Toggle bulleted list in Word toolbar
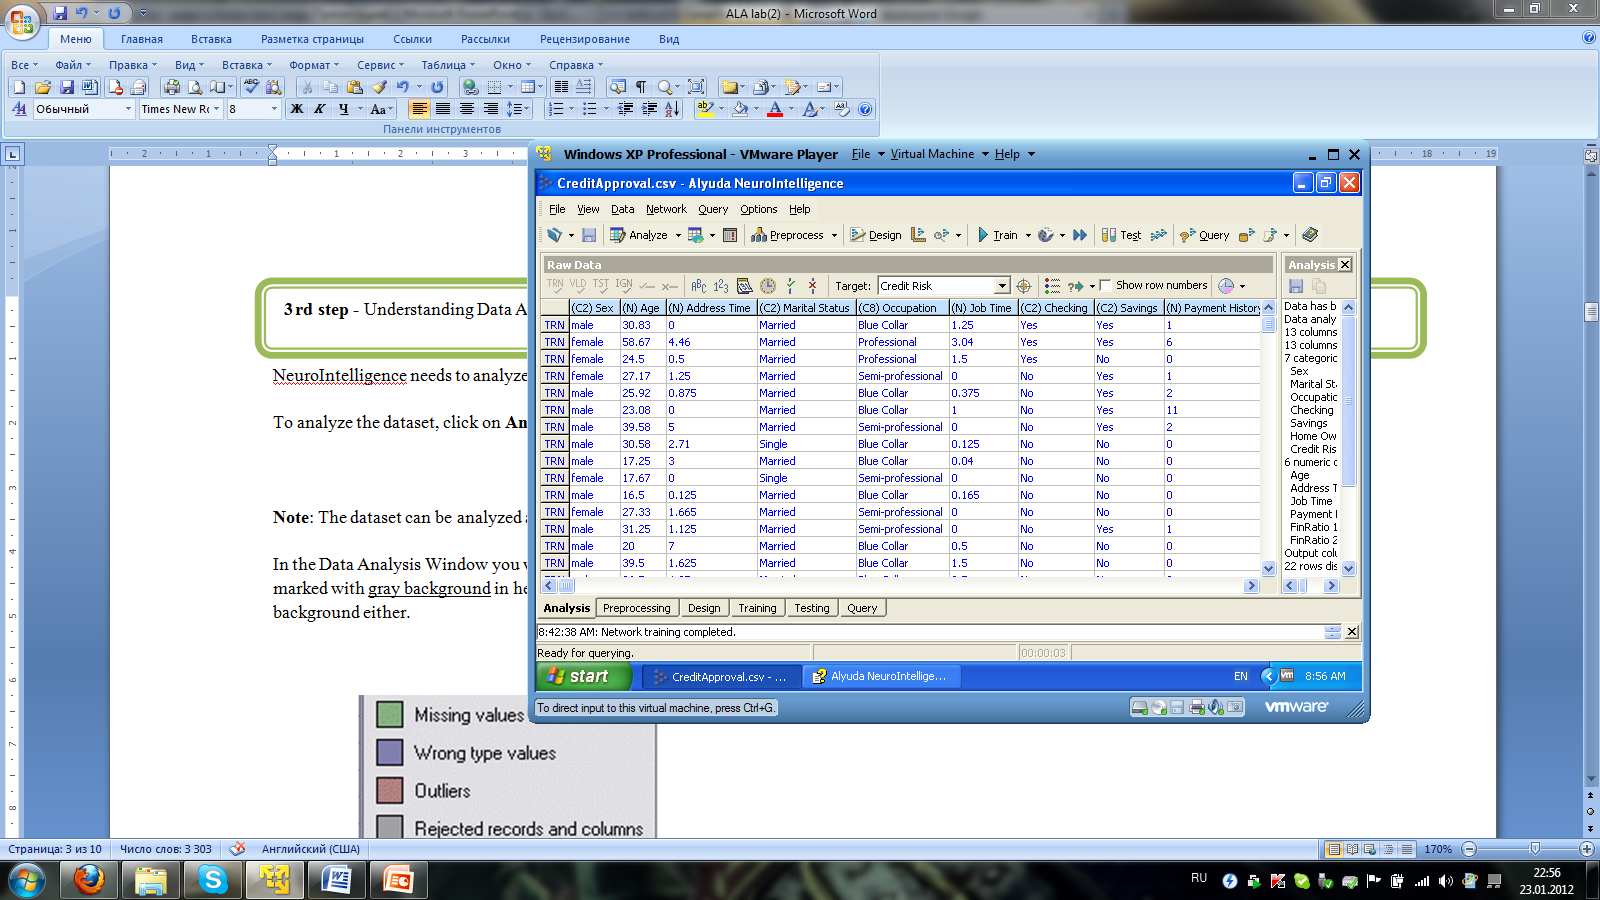Screen dimensions: 1600x900 (590, 109)
